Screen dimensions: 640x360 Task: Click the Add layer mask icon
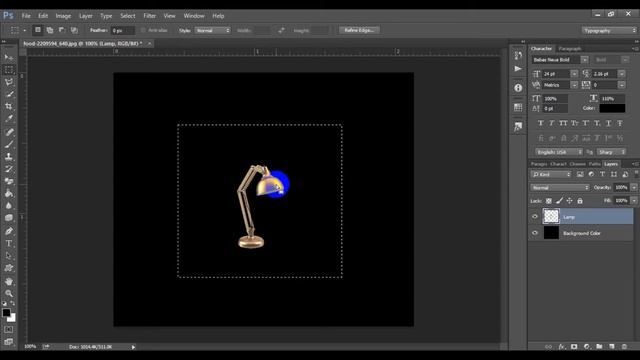pos(574,347)
